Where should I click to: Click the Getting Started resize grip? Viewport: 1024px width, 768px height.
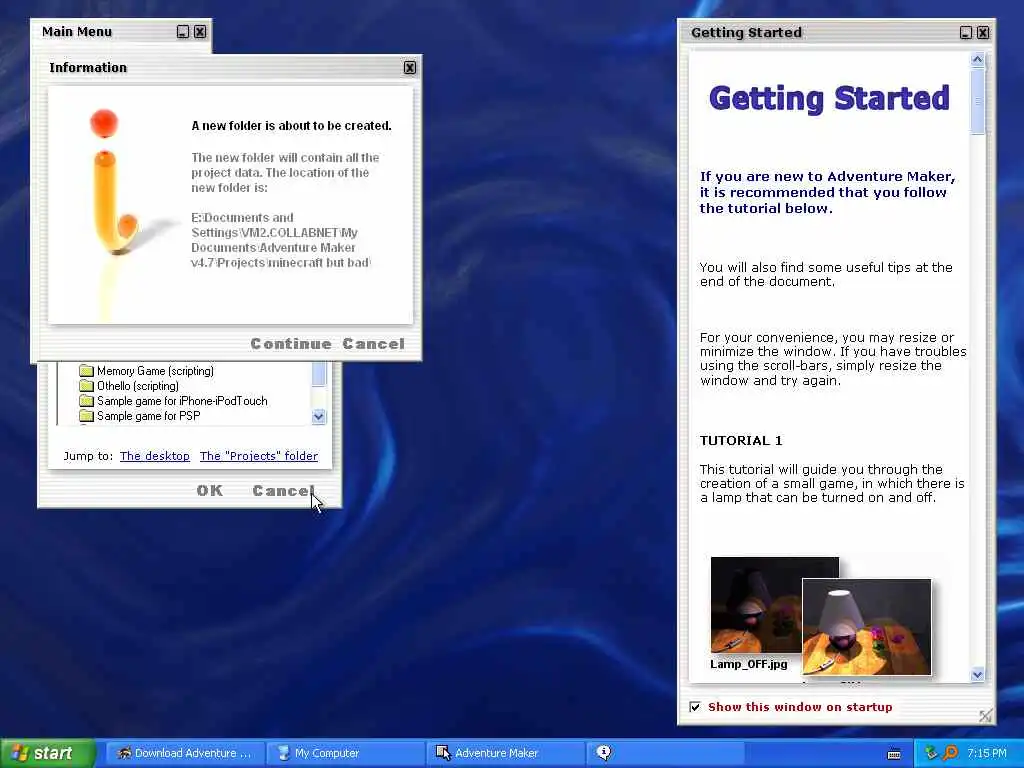click(985, 716)
